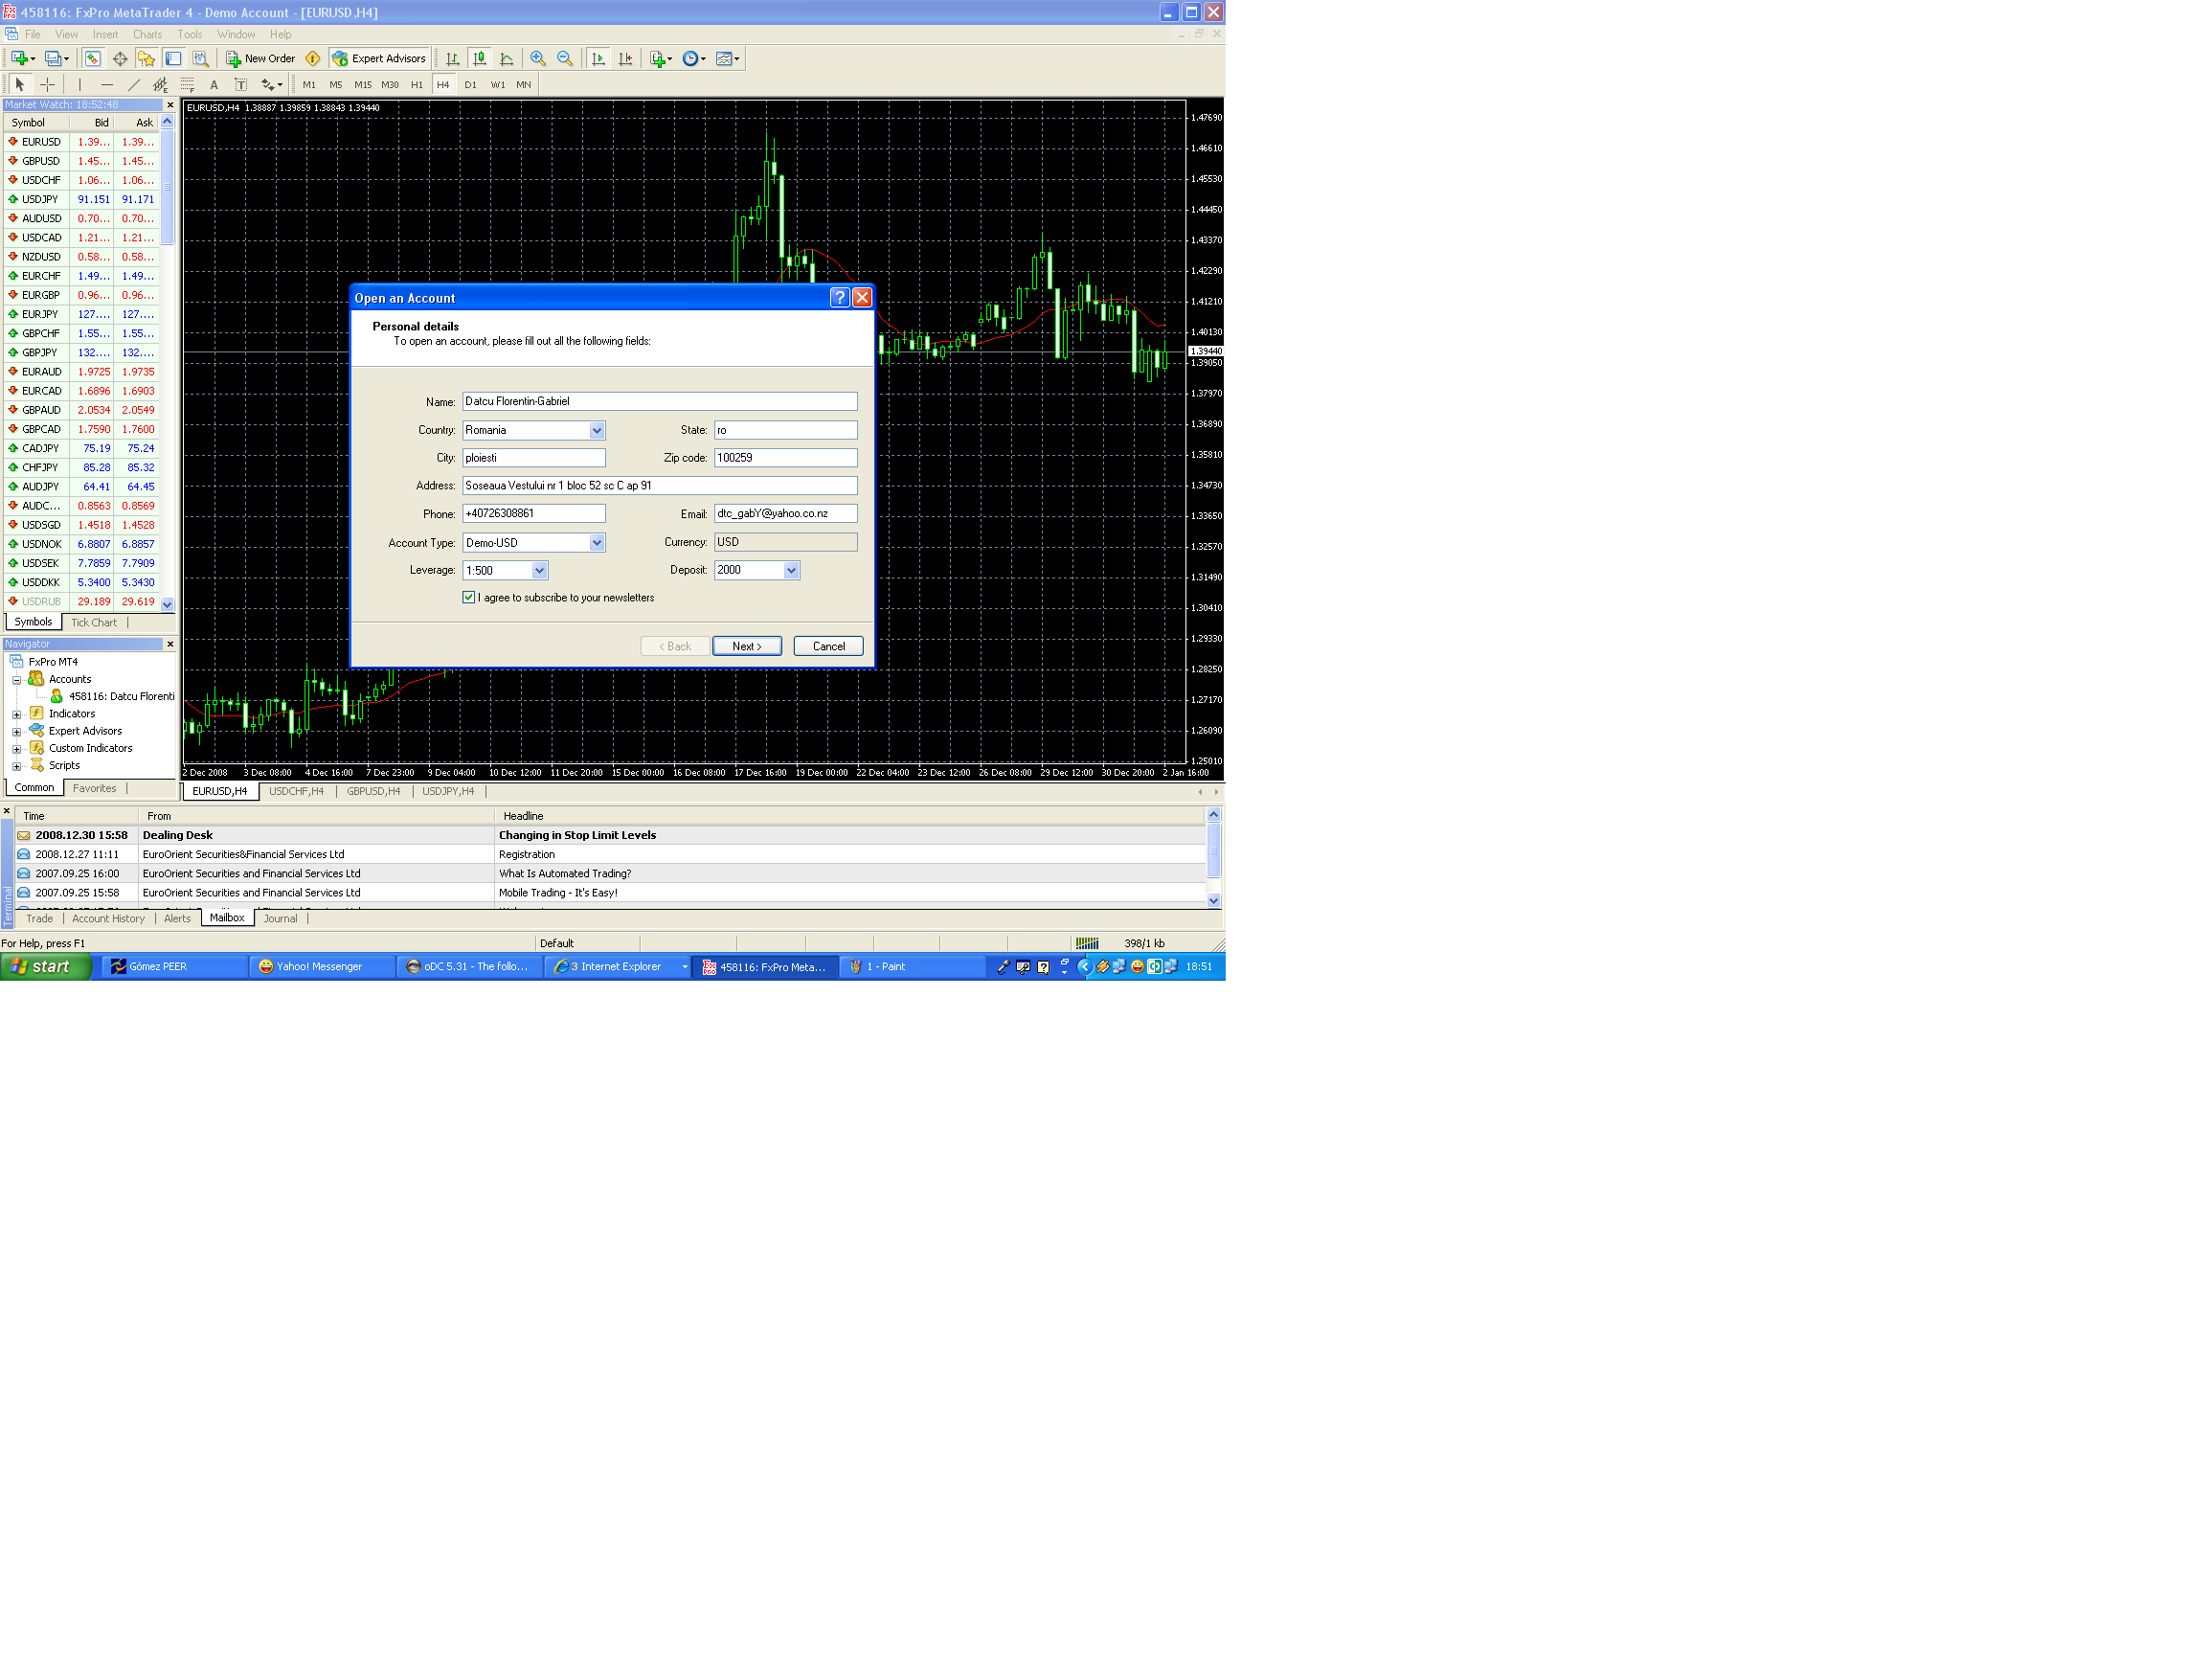The height and width of the screenshot is (1654, 2212).
Task: Select the text 'A' tool
Action: click(214, 85)
